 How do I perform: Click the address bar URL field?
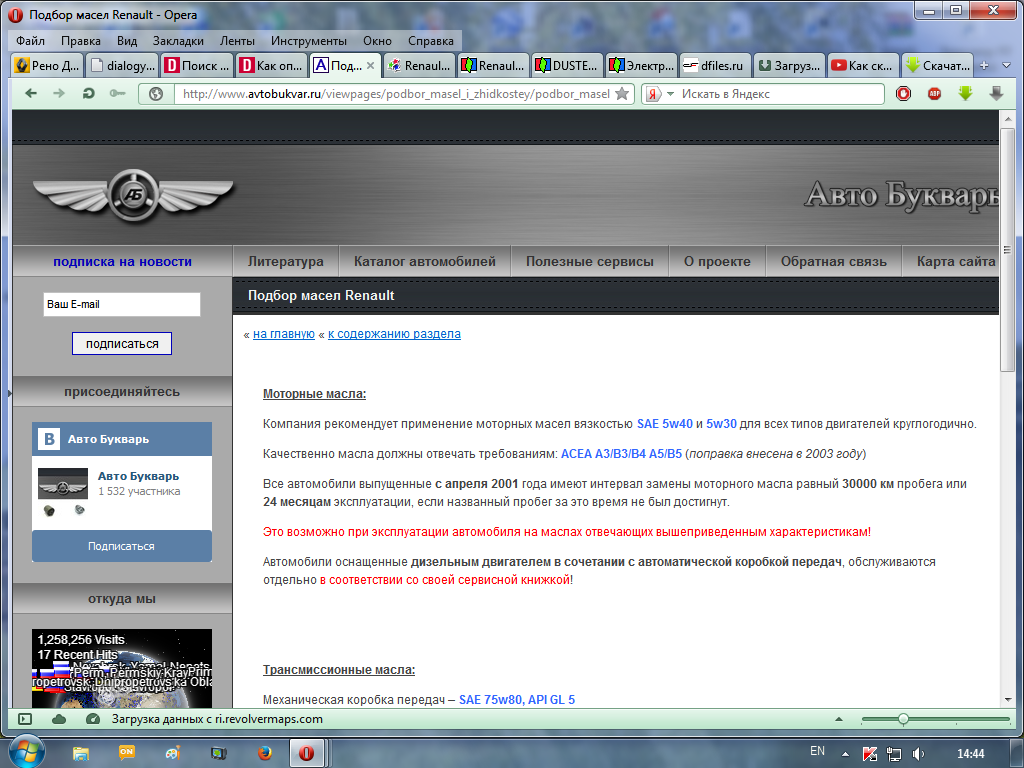click(396, 94)
